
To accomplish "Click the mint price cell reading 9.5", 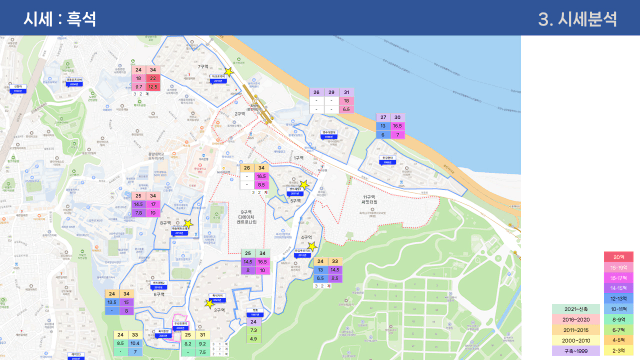I will coord(120,343).
